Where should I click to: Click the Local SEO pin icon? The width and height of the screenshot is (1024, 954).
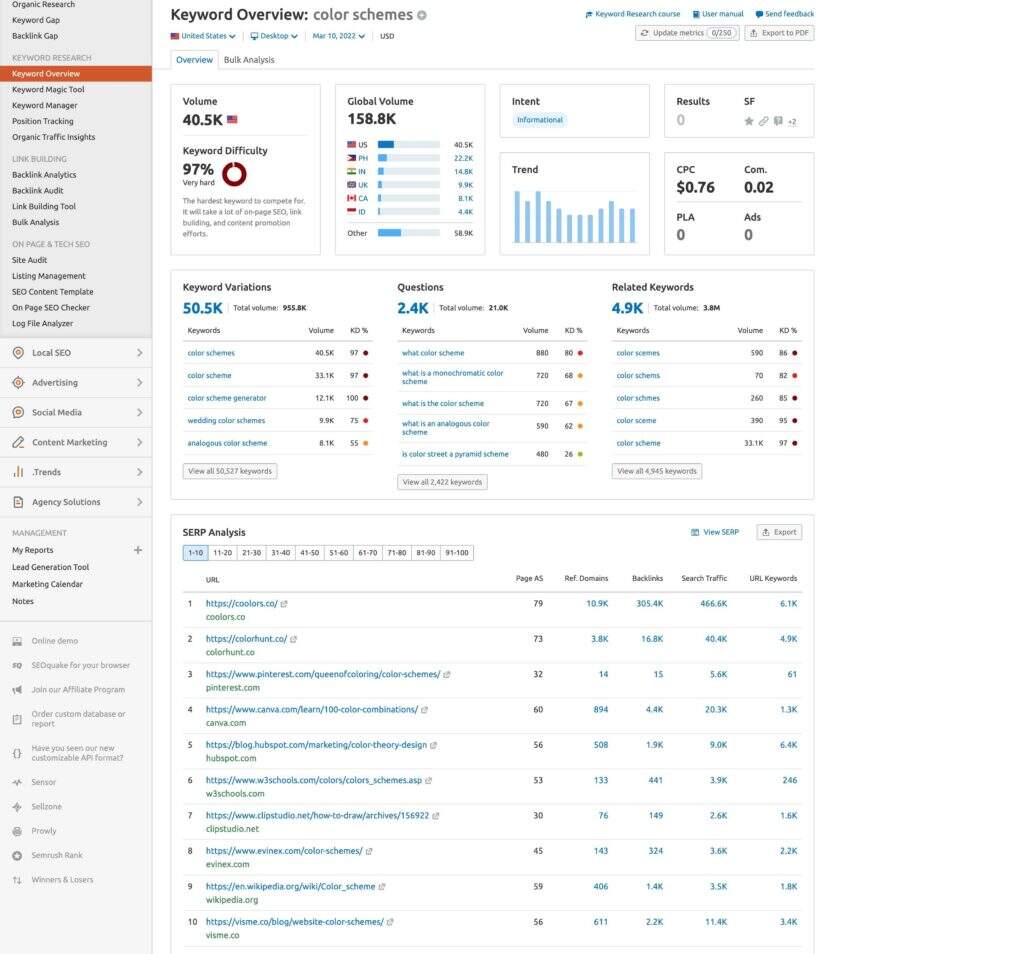tap(18, 353)
